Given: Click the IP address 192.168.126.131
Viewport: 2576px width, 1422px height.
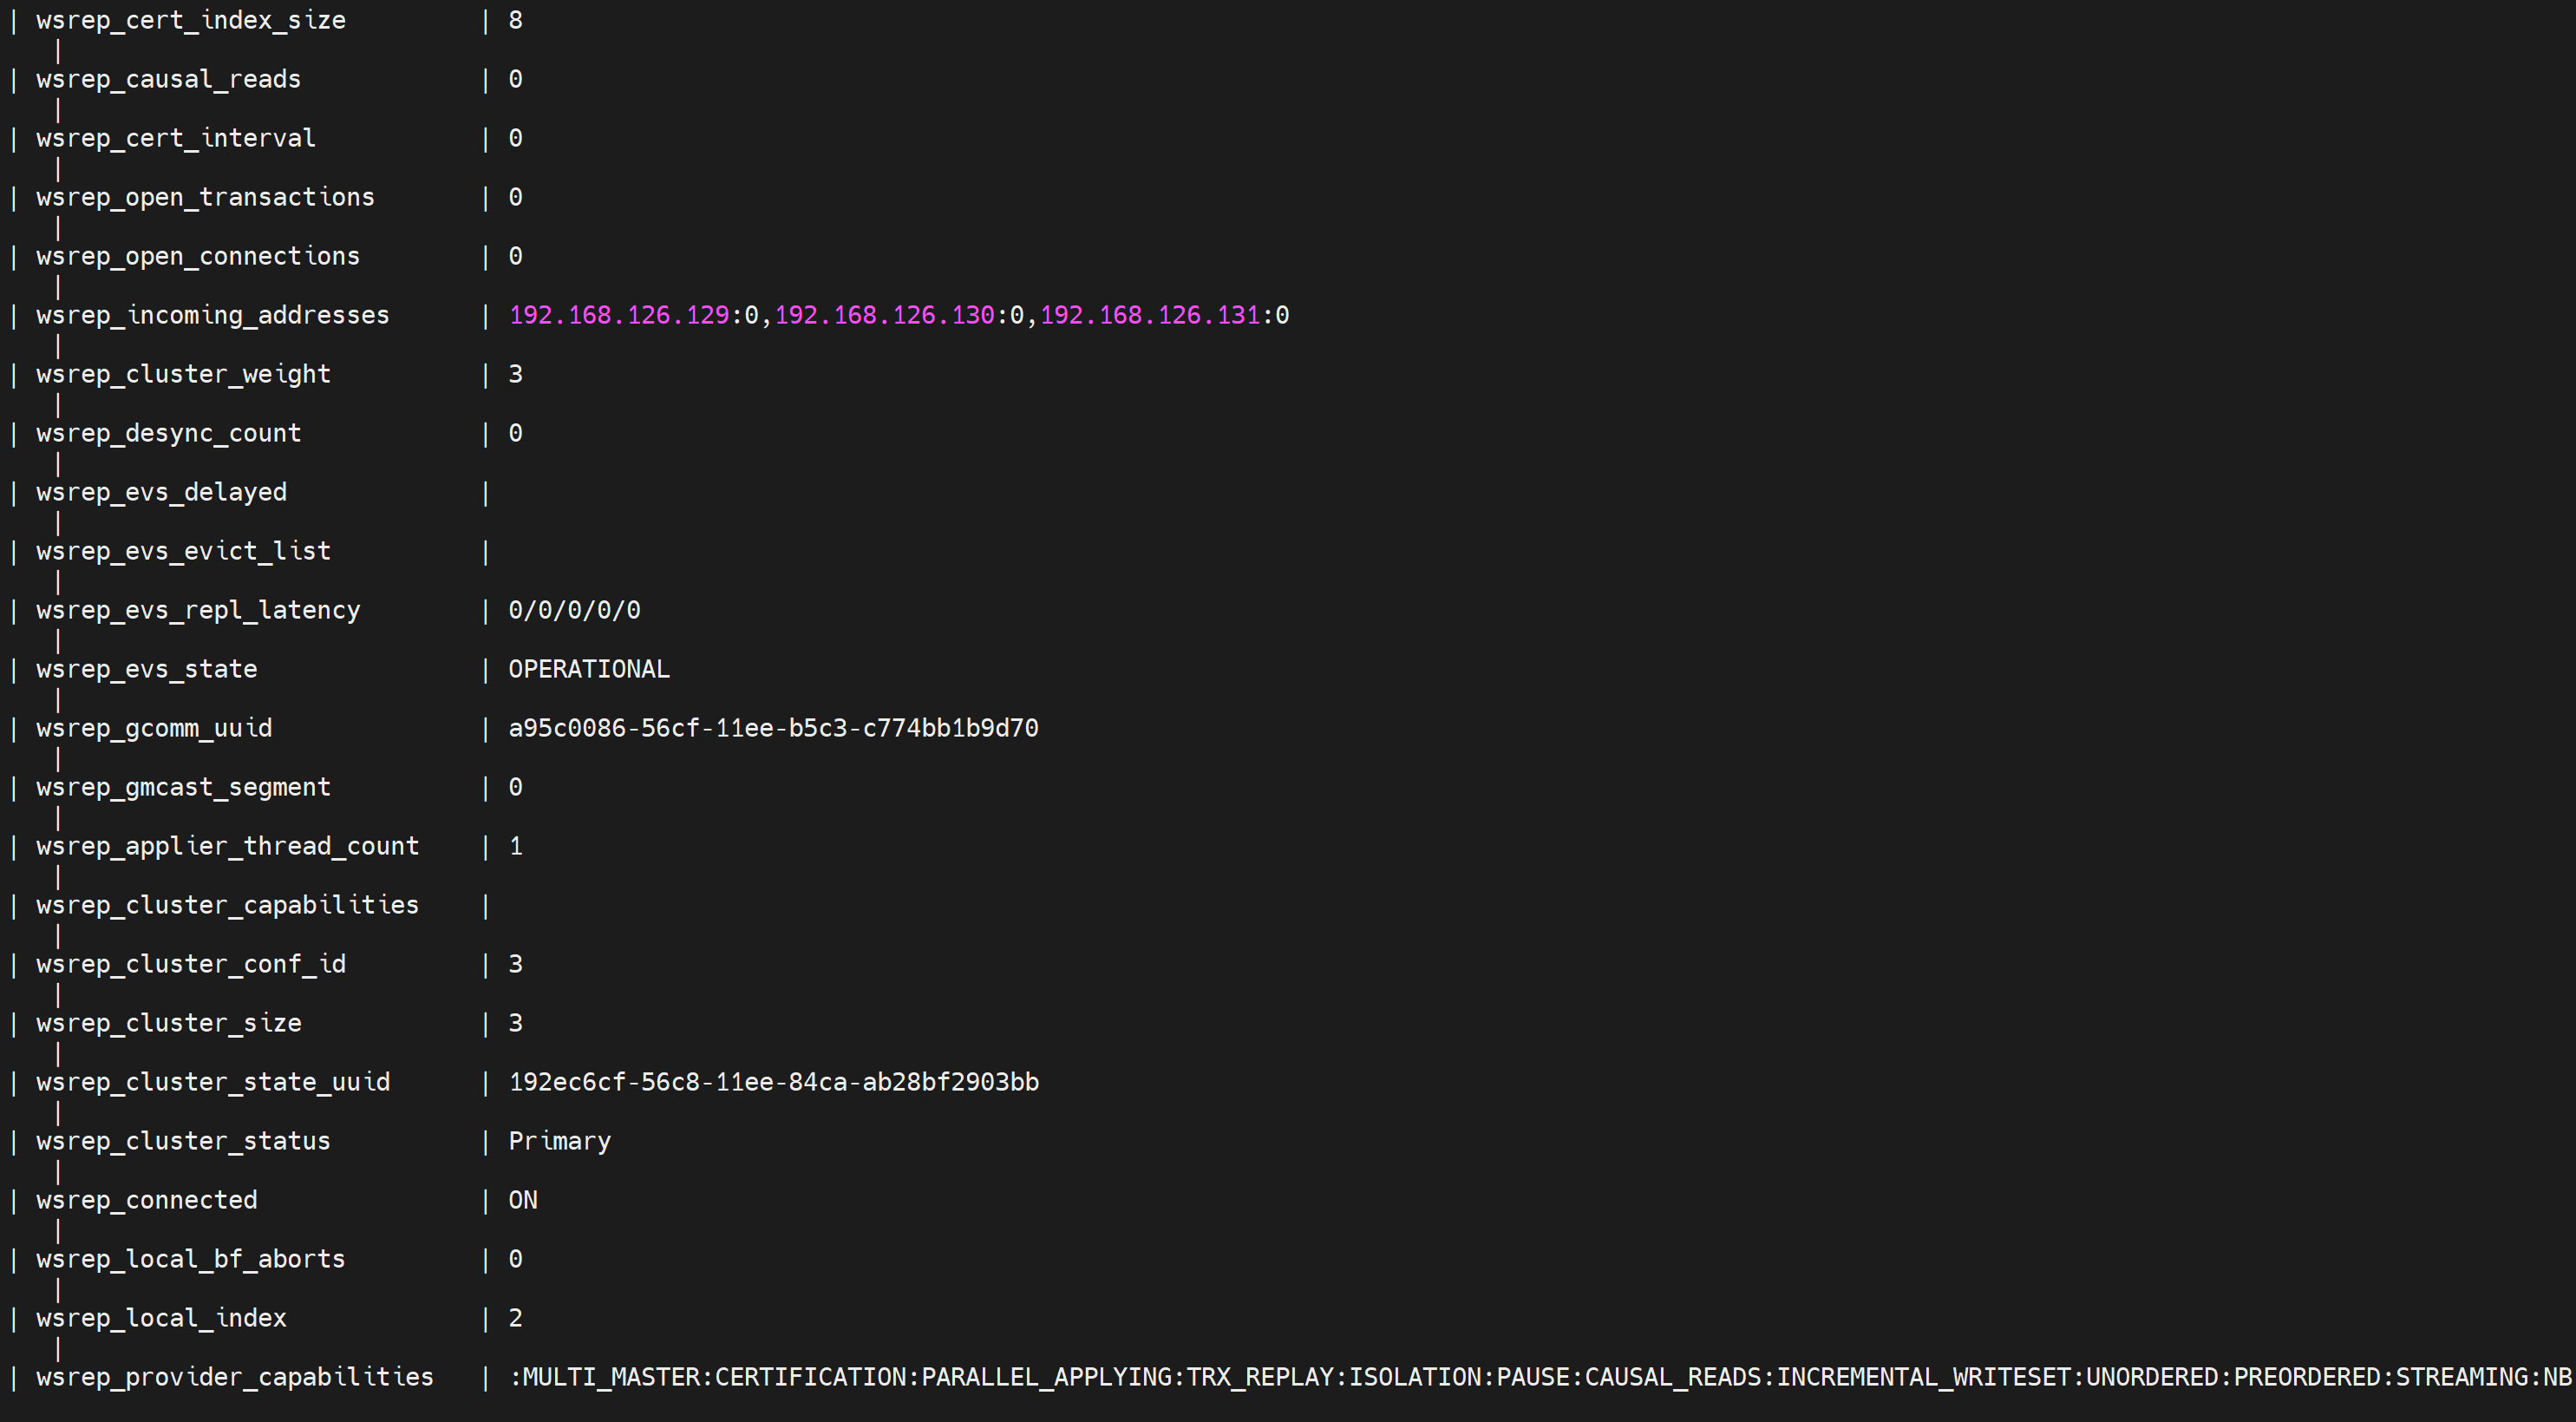Looking at the screenshot, I should pos(1149,315).
